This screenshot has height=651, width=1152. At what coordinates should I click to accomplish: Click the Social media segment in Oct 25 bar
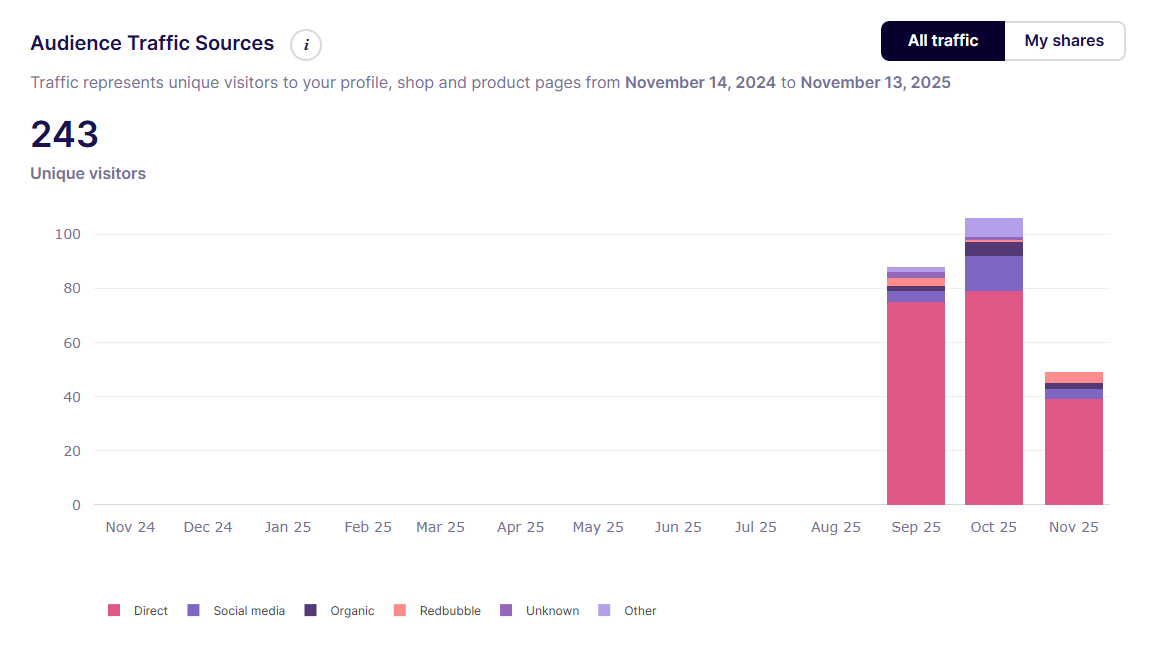click(x=993, y=273)
